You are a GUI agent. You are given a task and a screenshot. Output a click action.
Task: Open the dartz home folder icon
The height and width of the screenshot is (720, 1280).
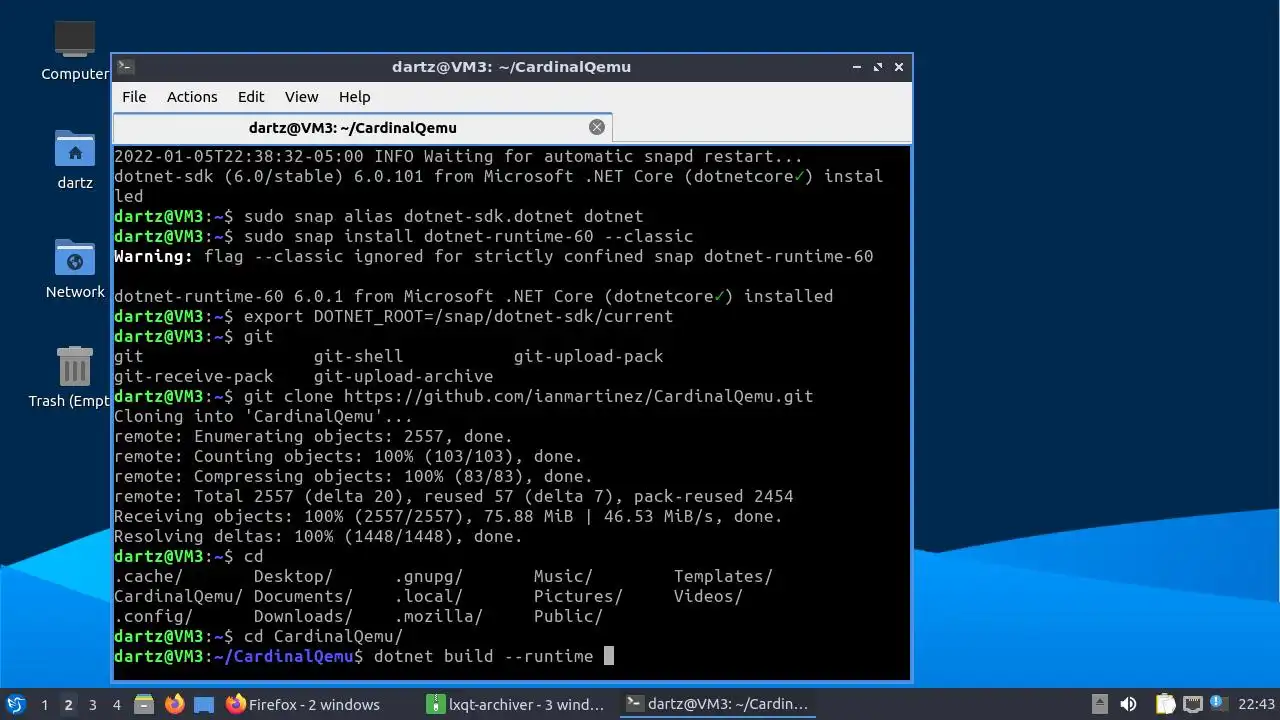74,160
